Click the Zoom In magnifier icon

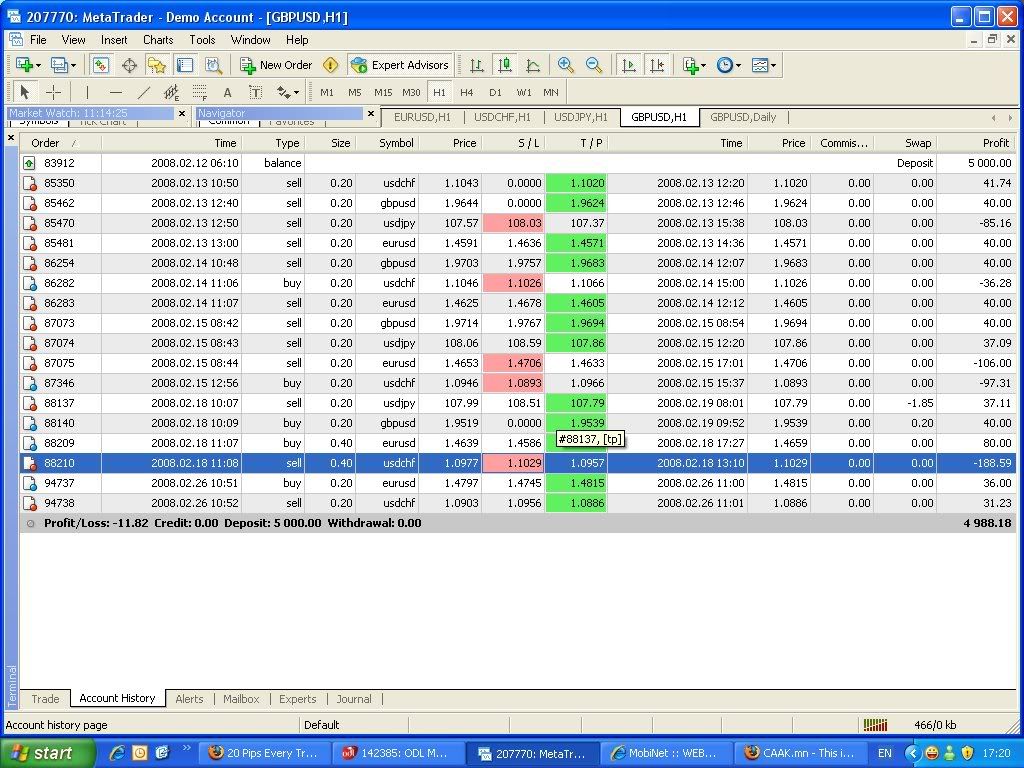point(566,65)
